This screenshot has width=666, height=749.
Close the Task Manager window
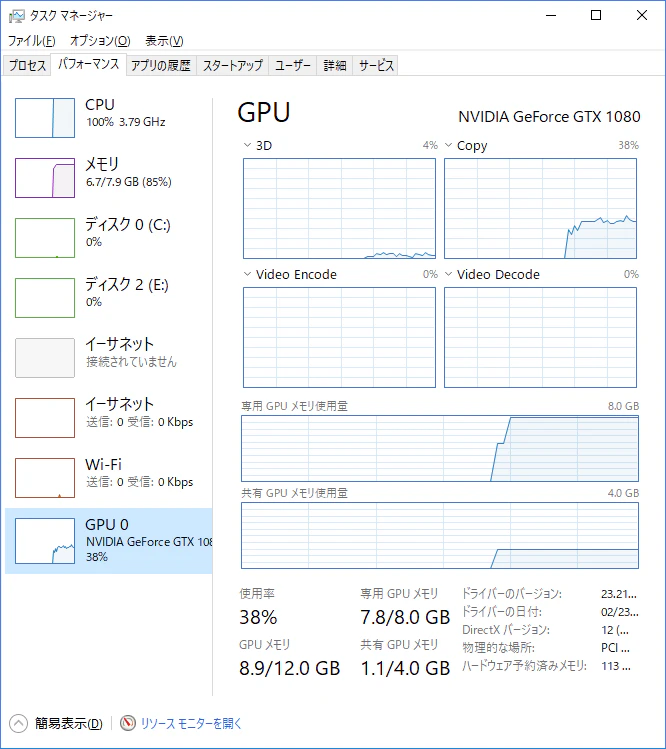tap(642, 15)
